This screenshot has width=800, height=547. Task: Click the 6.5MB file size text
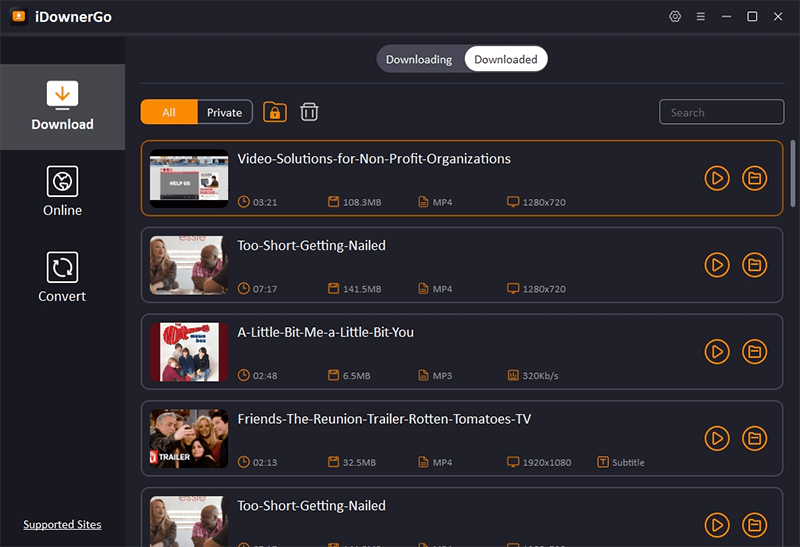pyautogui.click(x=356, y=376)
